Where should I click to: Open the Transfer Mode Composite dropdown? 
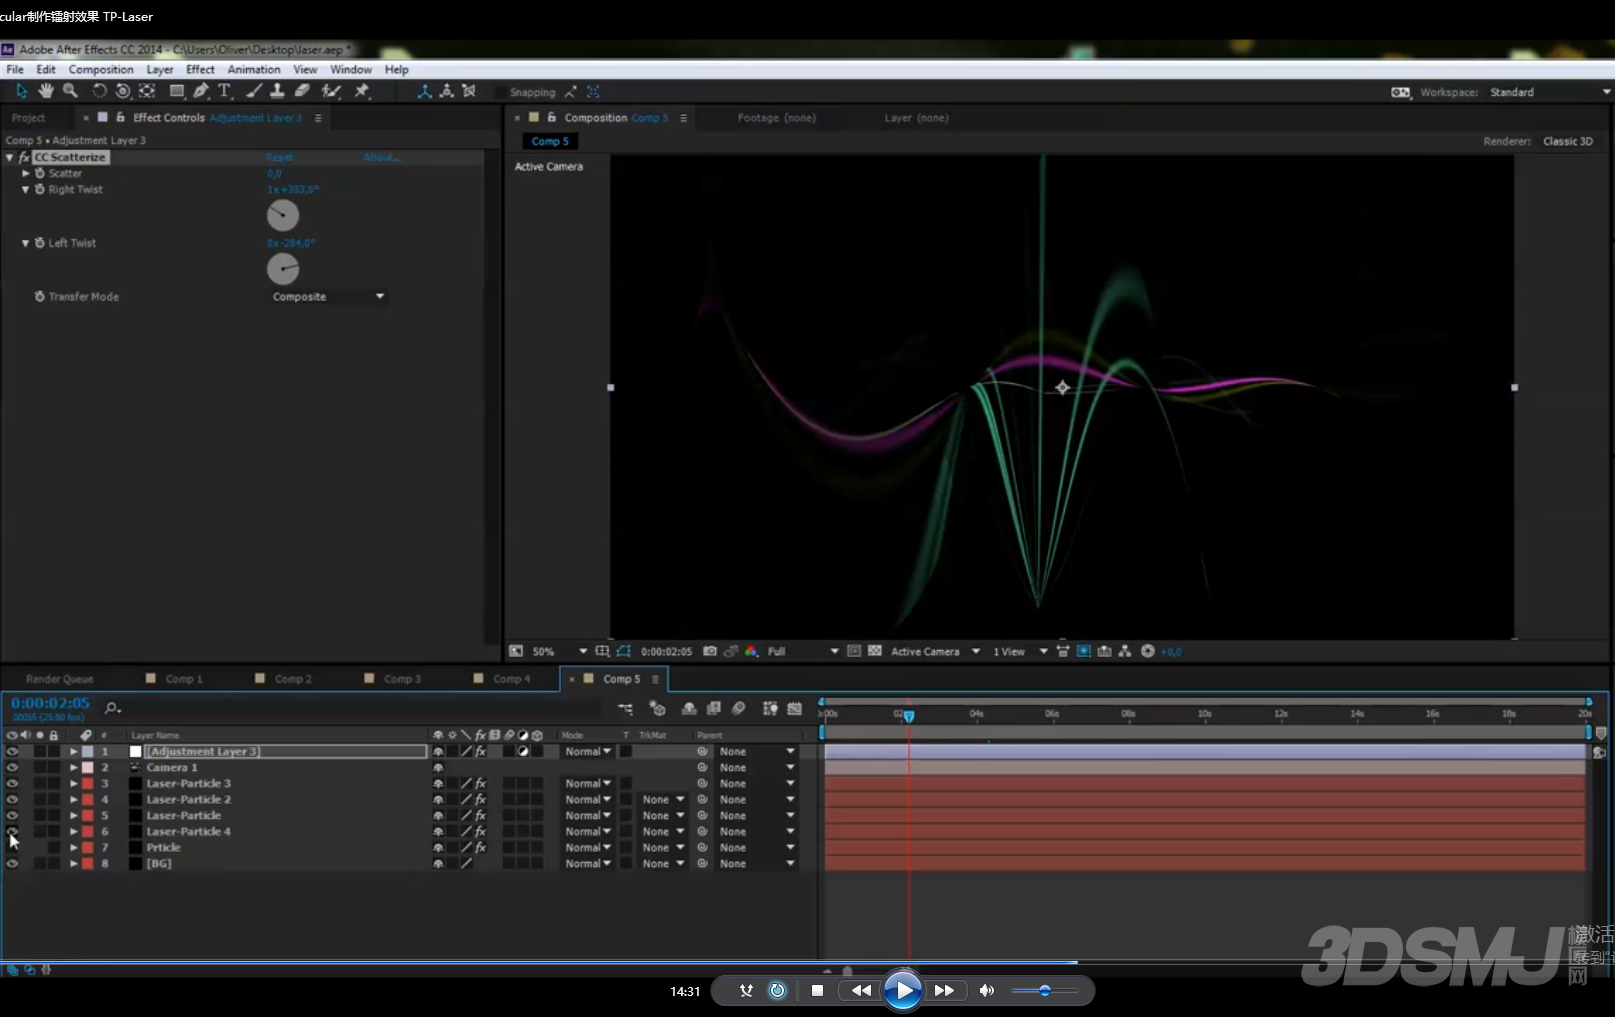point(328,297)
